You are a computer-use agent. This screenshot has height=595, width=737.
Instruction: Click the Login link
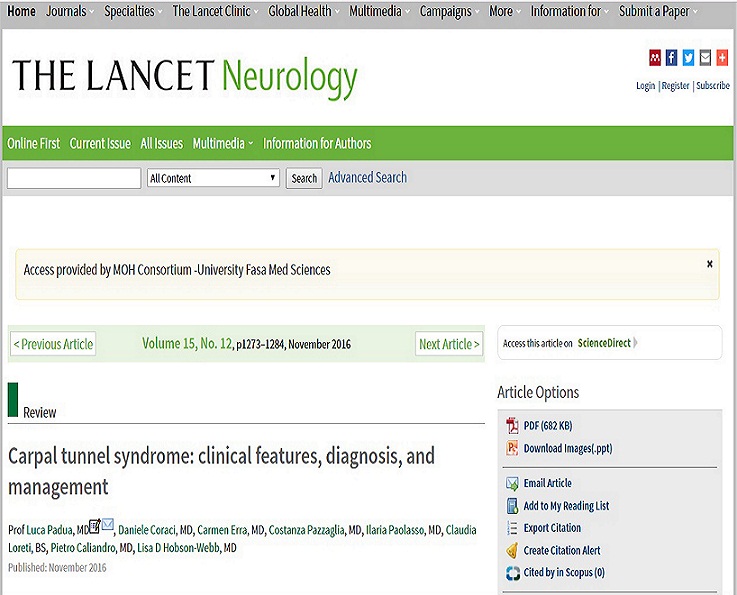coord(645,86)
